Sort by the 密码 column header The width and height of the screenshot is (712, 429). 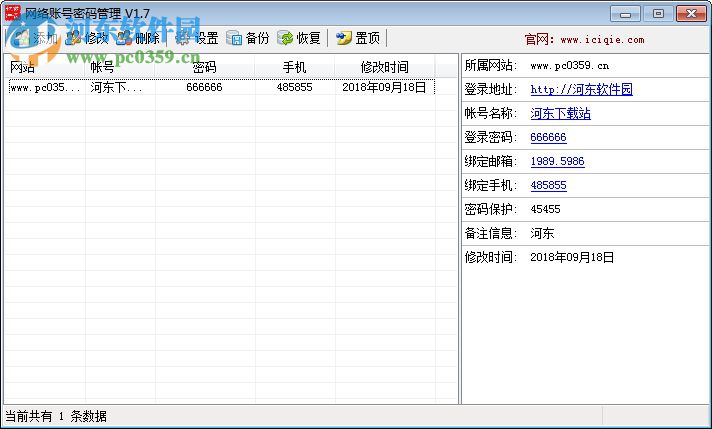[x=204, y=67]
